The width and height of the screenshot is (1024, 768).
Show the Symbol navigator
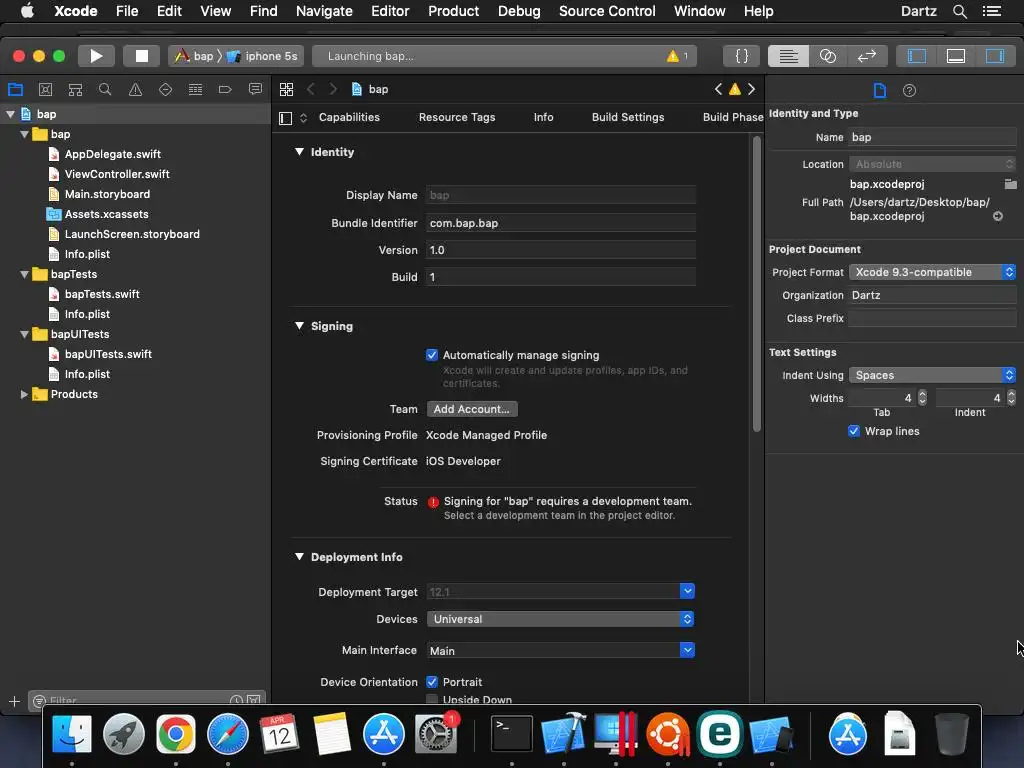(75, 89)
